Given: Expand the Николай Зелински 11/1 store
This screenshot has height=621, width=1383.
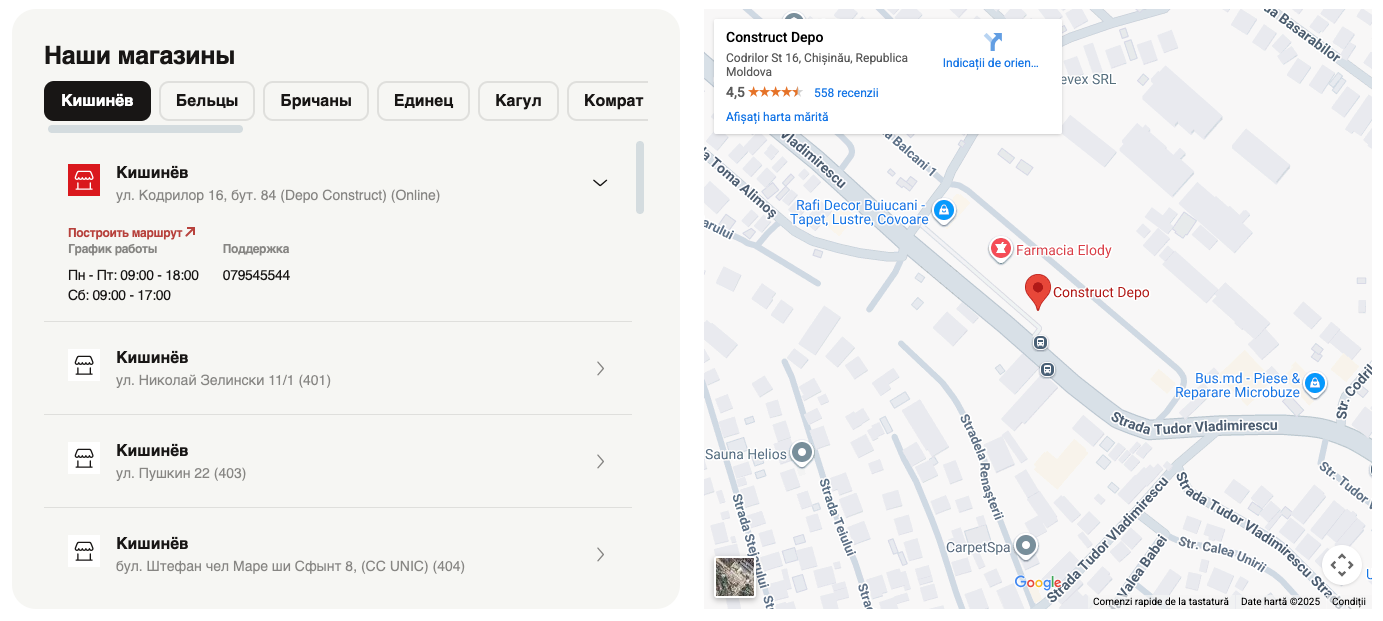Looking at the screenshot, I should coord(600,369).
